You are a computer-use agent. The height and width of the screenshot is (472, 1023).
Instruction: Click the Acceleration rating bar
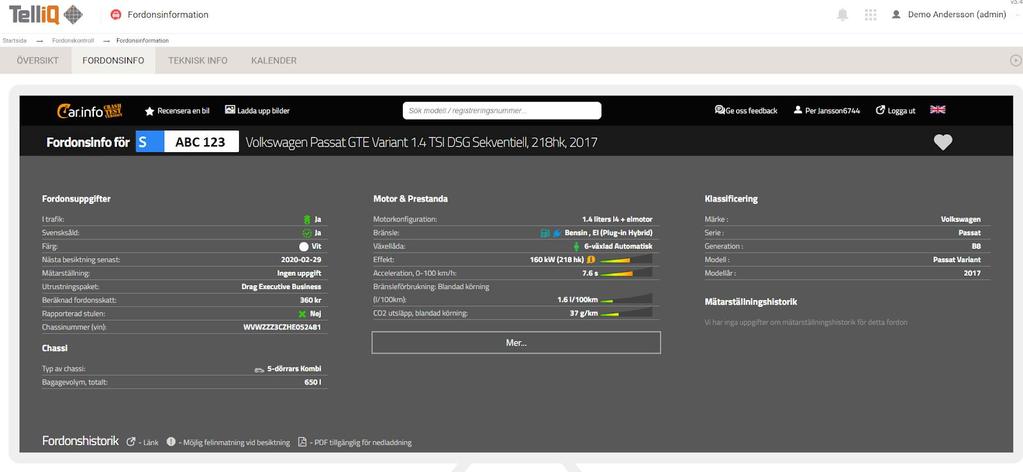point(626,273)
